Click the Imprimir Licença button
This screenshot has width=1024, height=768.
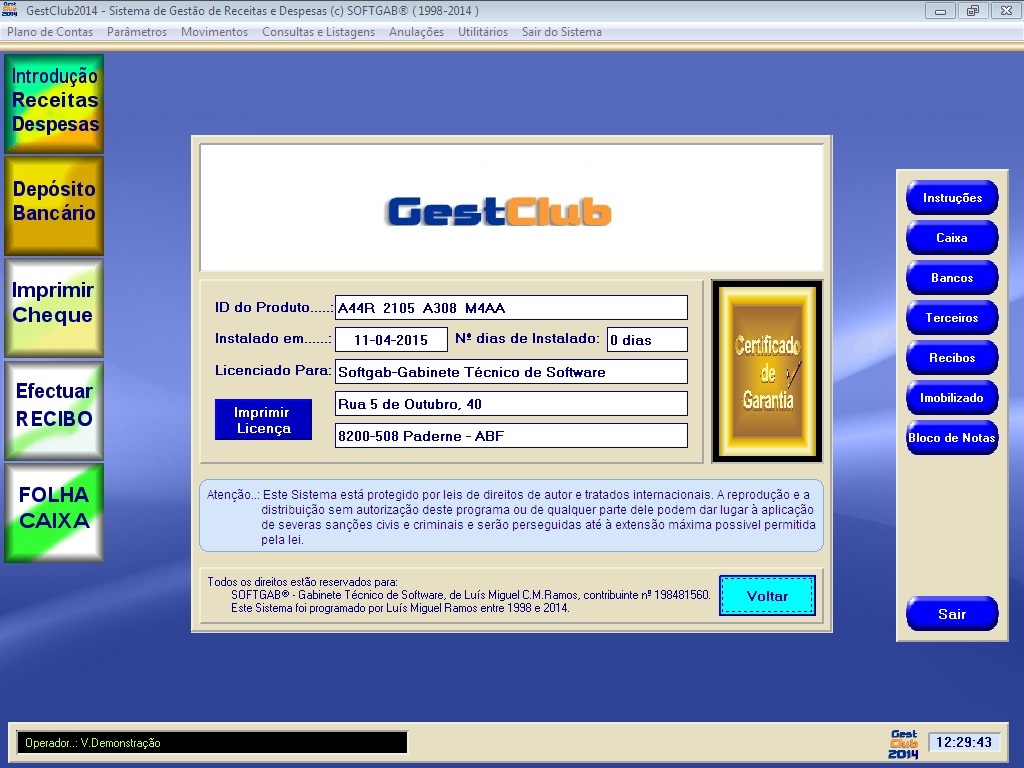click(x=263, y=420)
